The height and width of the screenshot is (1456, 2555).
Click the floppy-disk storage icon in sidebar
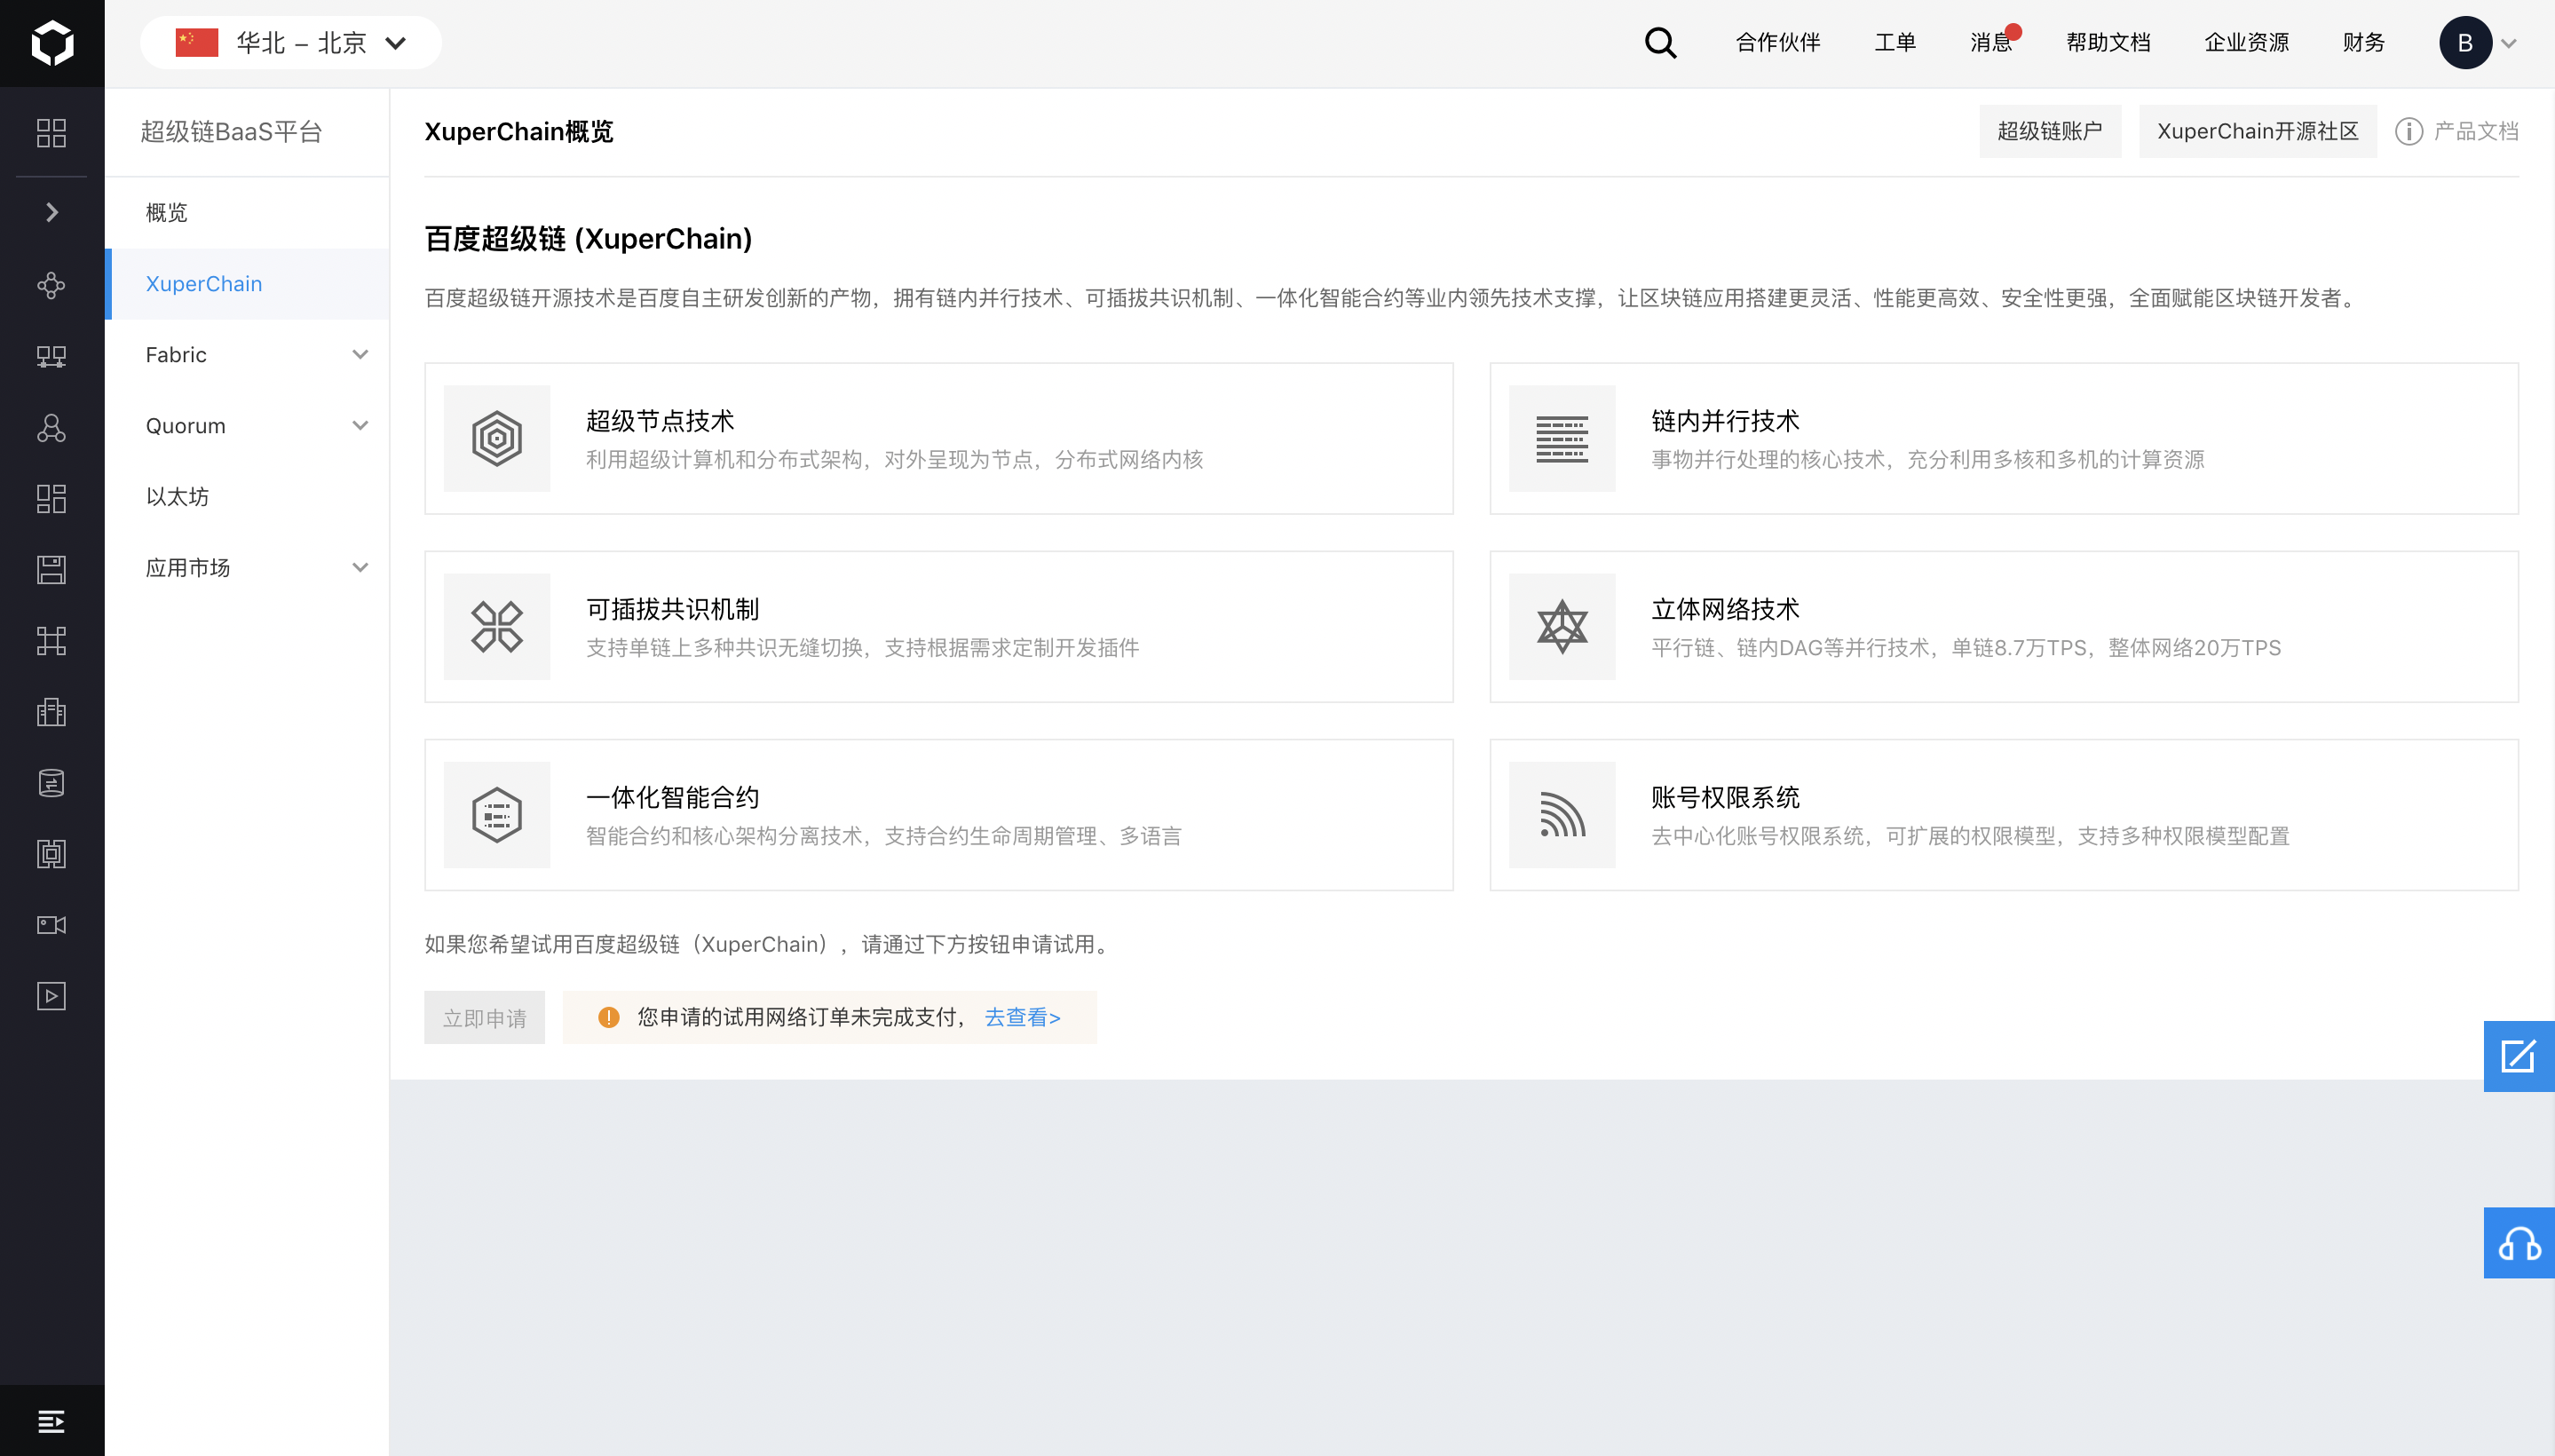click(x=51, y=570)
